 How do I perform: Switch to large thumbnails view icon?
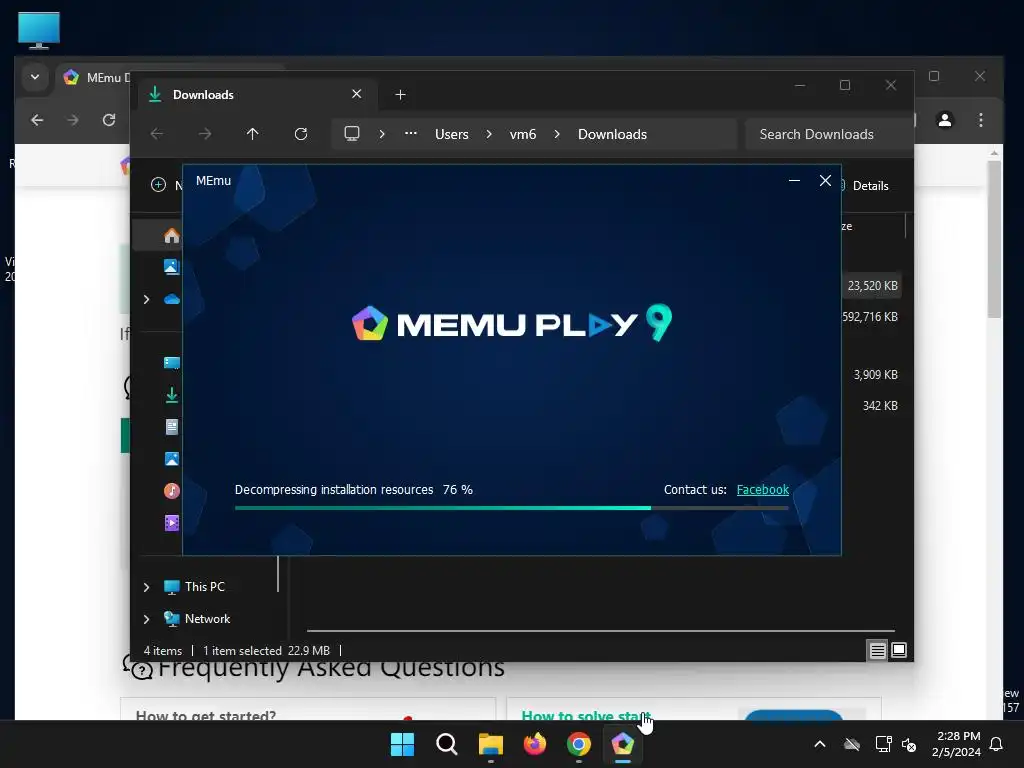point(899,650)
